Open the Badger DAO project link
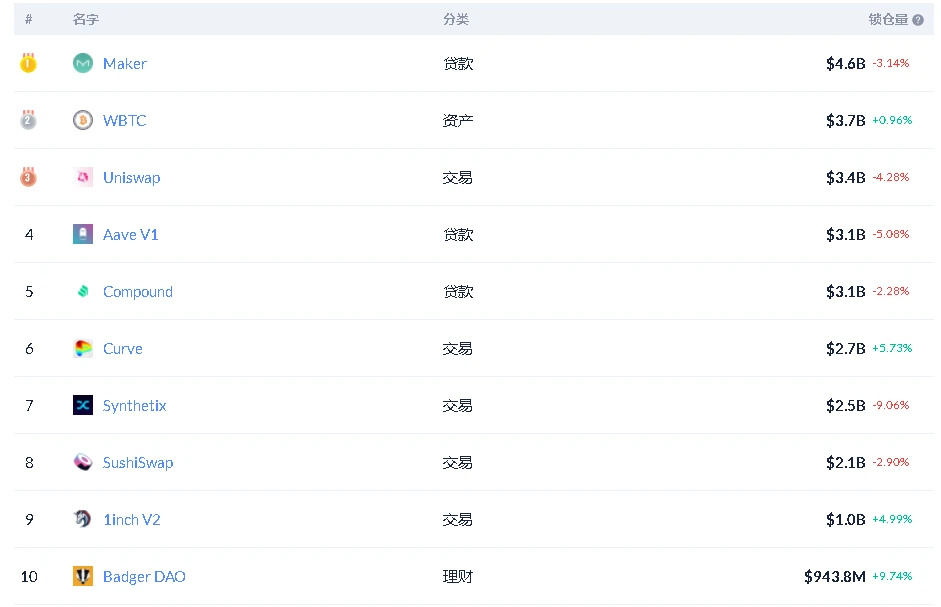The width and height of the screenshot is (941, 607). pos(144,576)
